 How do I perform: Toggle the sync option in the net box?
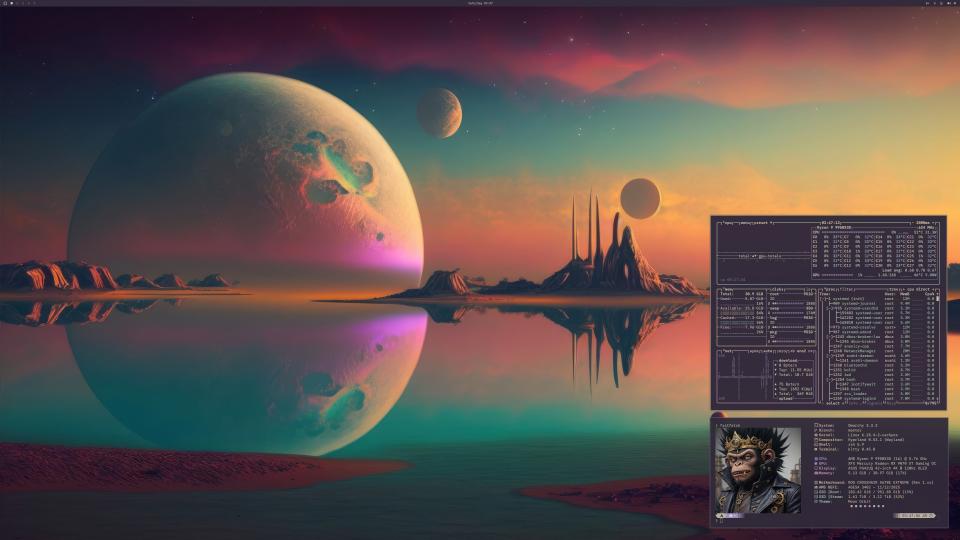754,351
